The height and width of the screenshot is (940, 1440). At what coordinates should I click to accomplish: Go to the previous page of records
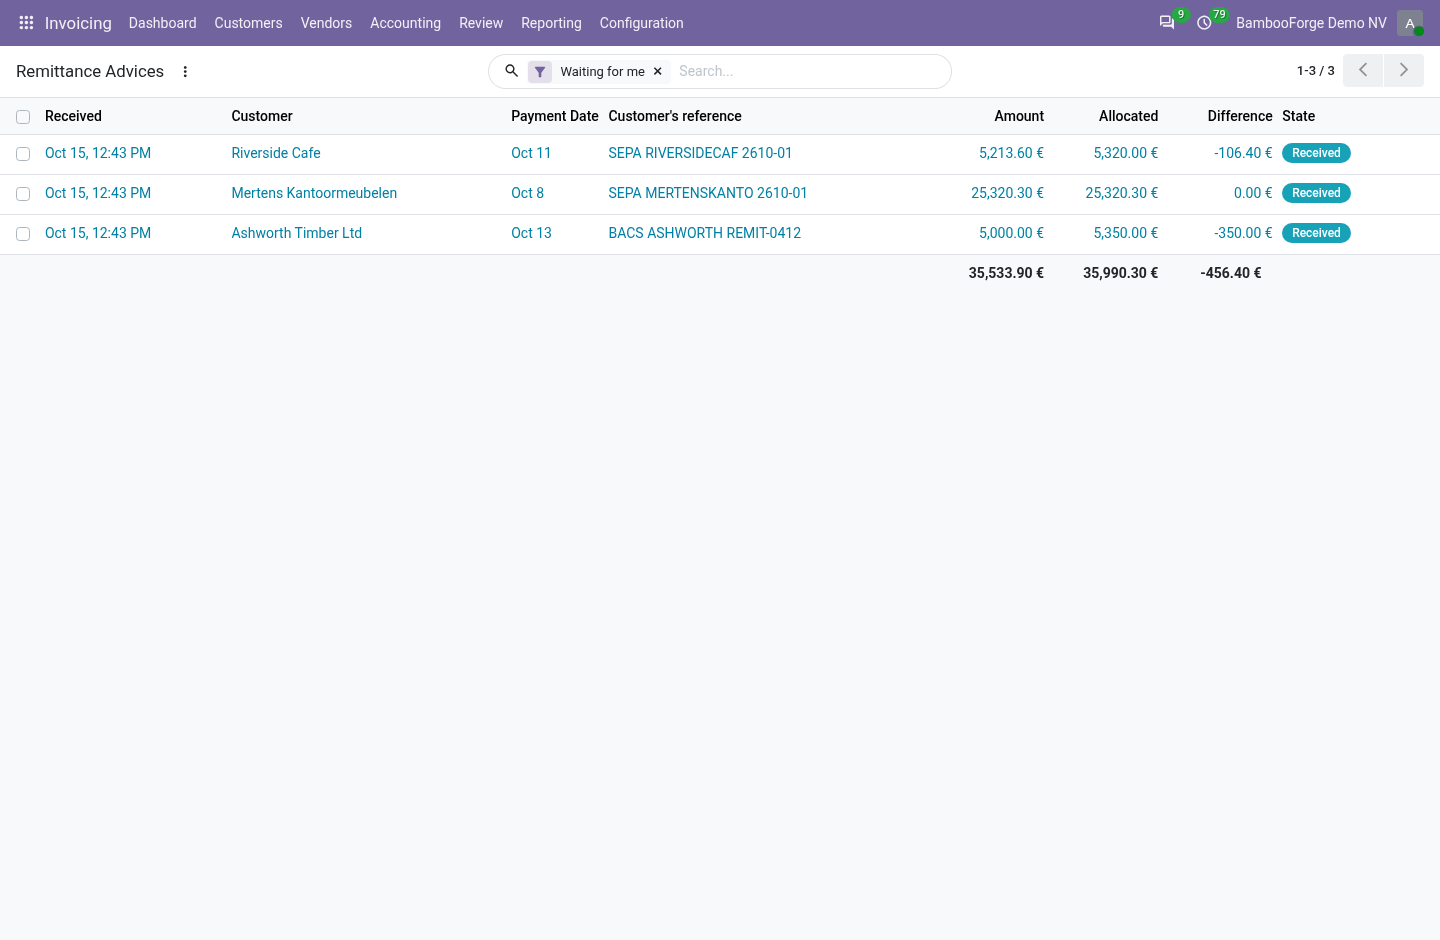(1363, 70)
